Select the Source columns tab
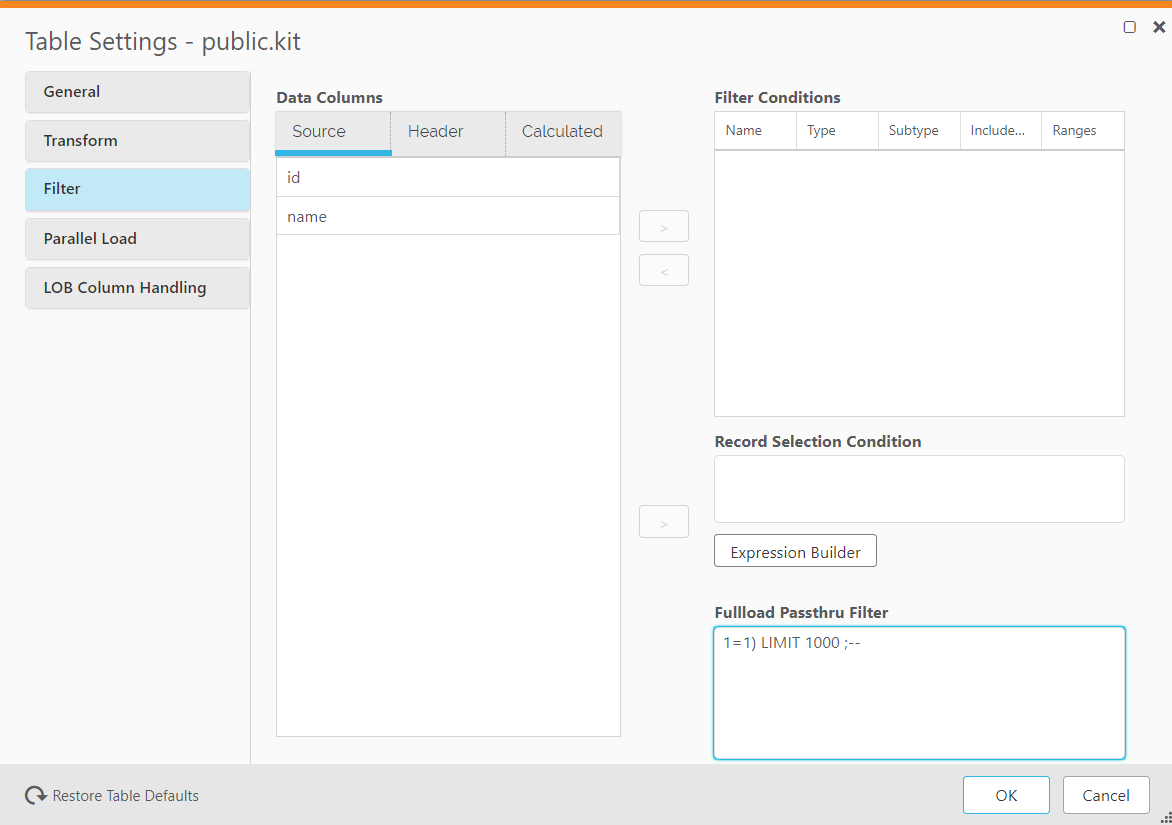 [319, 132]
